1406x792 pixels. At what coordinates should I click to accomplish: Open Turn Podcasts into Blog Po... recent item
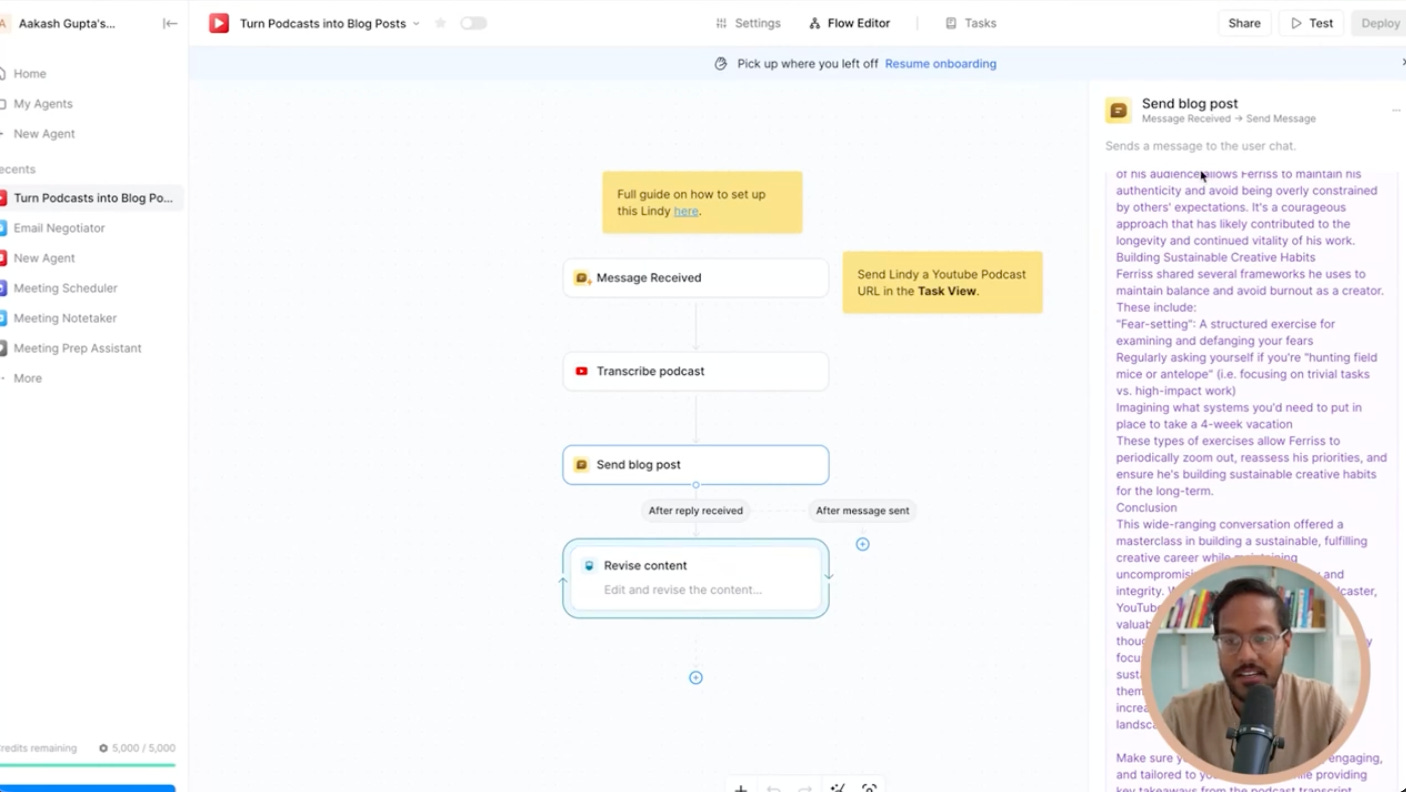coord(92,198)
